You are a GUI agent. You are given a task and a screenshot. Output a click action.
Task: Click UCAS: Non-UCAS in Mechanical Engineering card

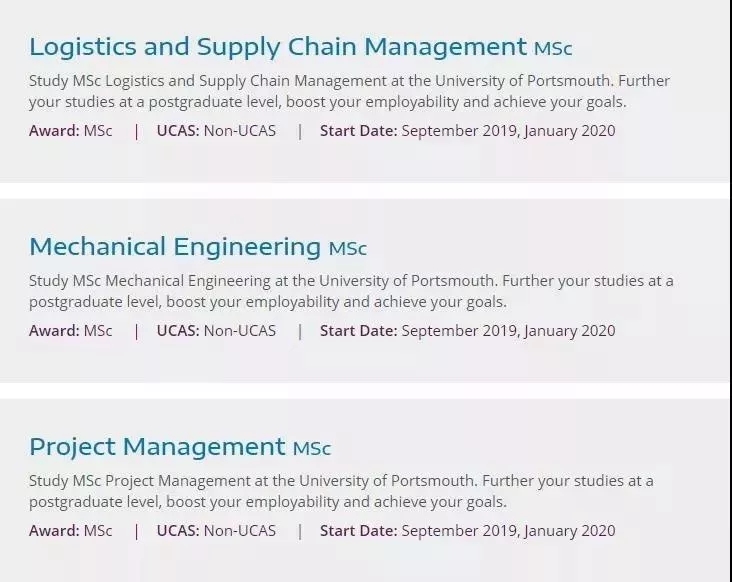(x=216, y=331)
